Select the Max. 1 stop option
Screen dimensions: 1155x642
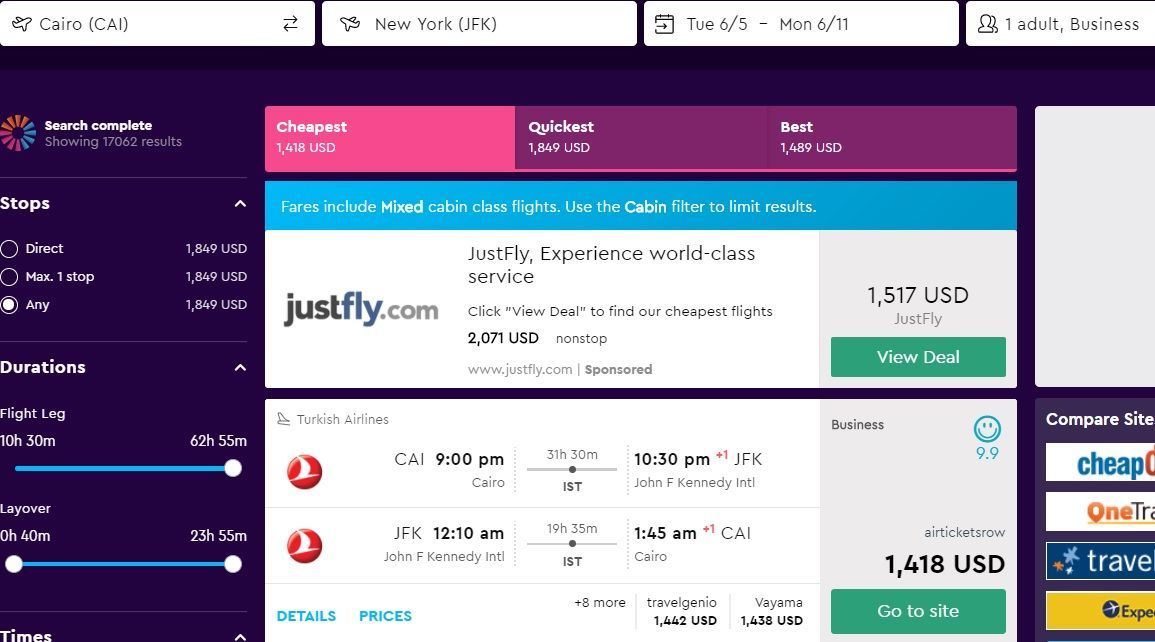point(10,277)
